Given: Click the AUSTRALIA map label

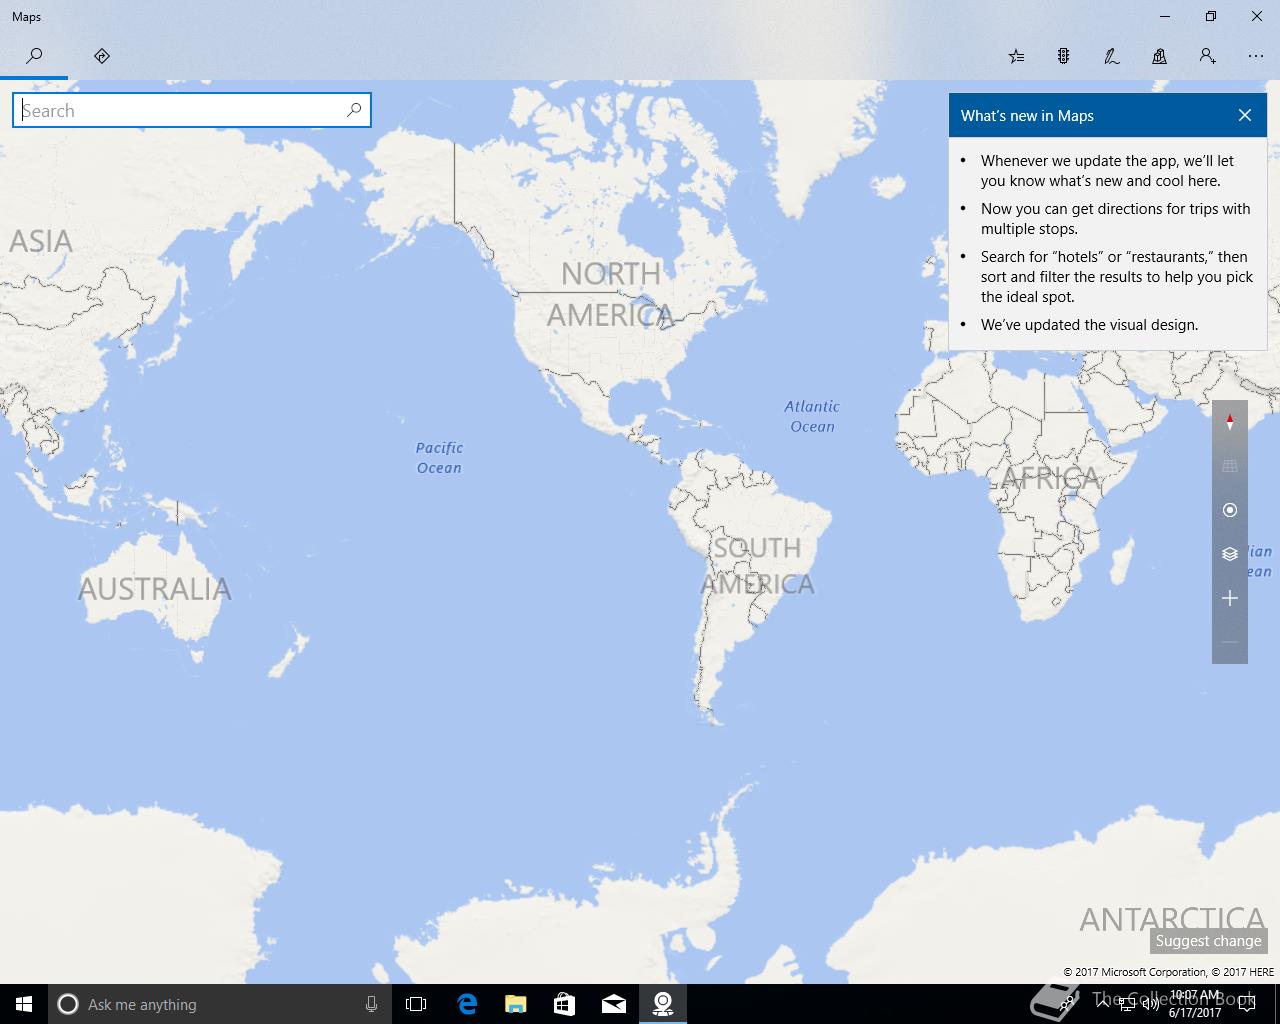Looking at the screenshot, I should click(x=155, y=589).
